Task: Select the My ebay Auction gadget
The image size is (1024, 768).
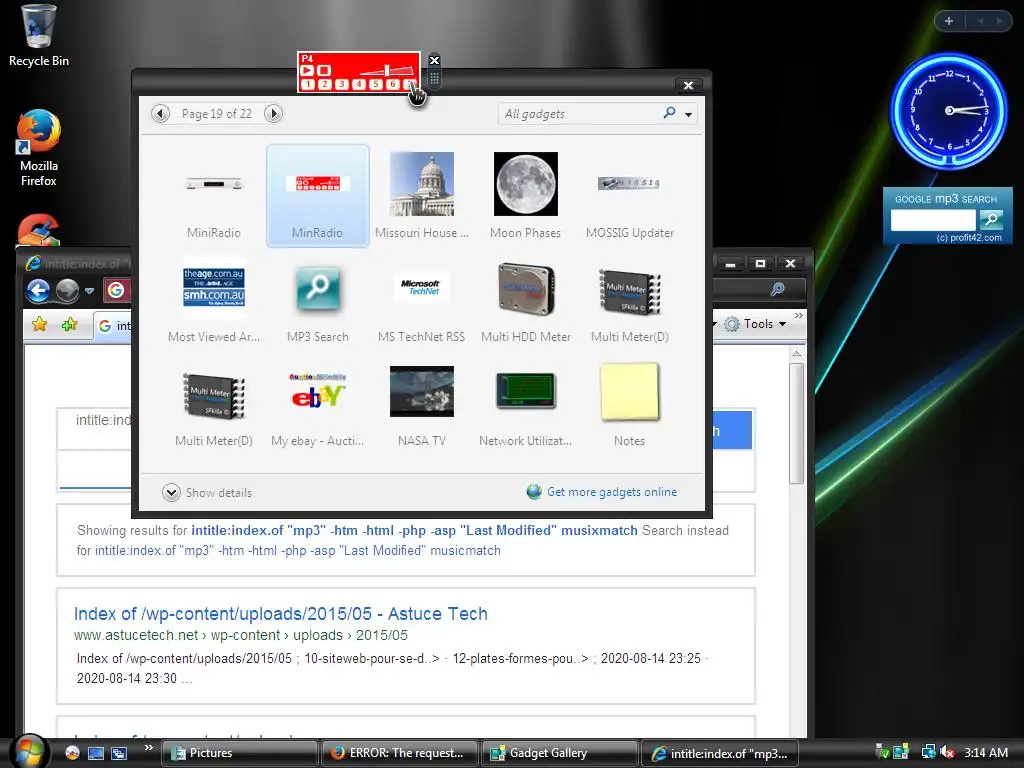Action: 317,405
